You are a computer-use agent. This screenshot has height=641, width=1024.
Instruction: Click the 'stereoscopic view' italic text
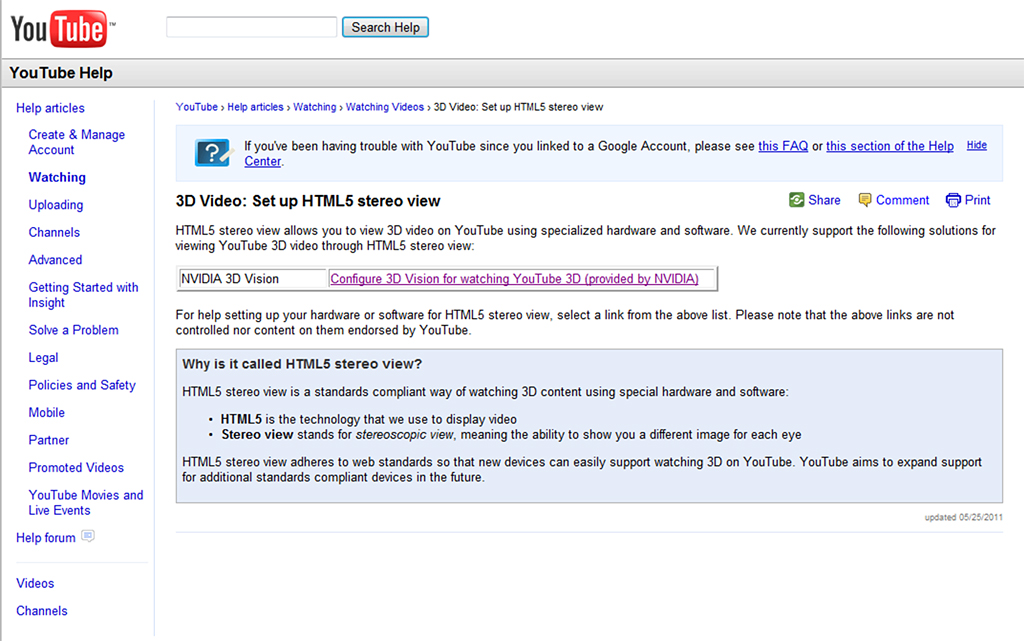tap(404, 435)
